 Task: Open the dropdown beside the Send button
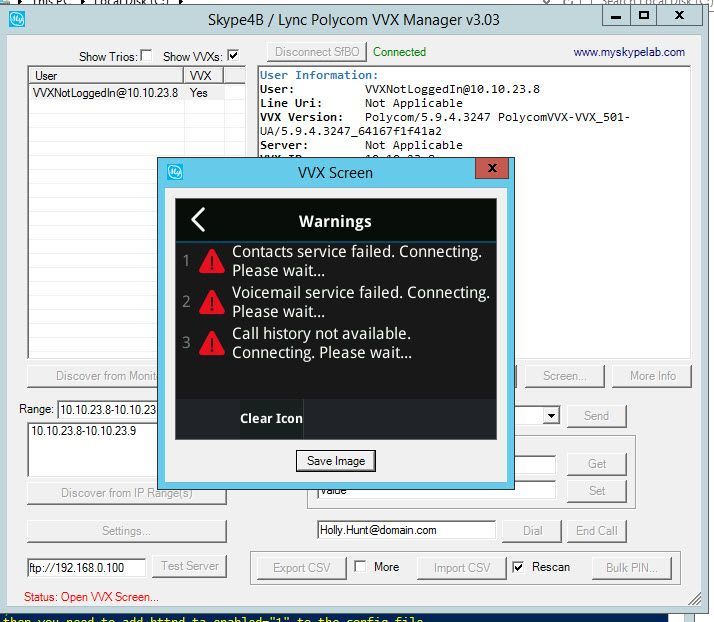point(551,415)
